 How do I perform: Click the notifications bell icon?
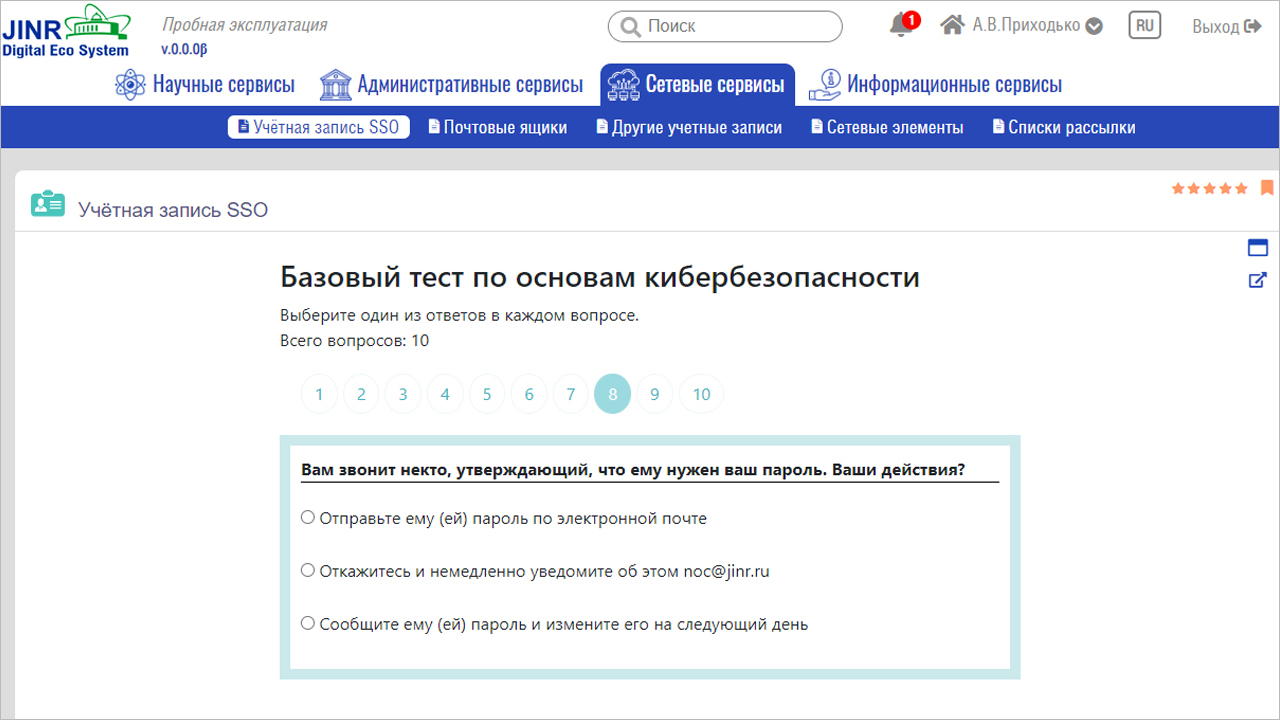(900, 26)
